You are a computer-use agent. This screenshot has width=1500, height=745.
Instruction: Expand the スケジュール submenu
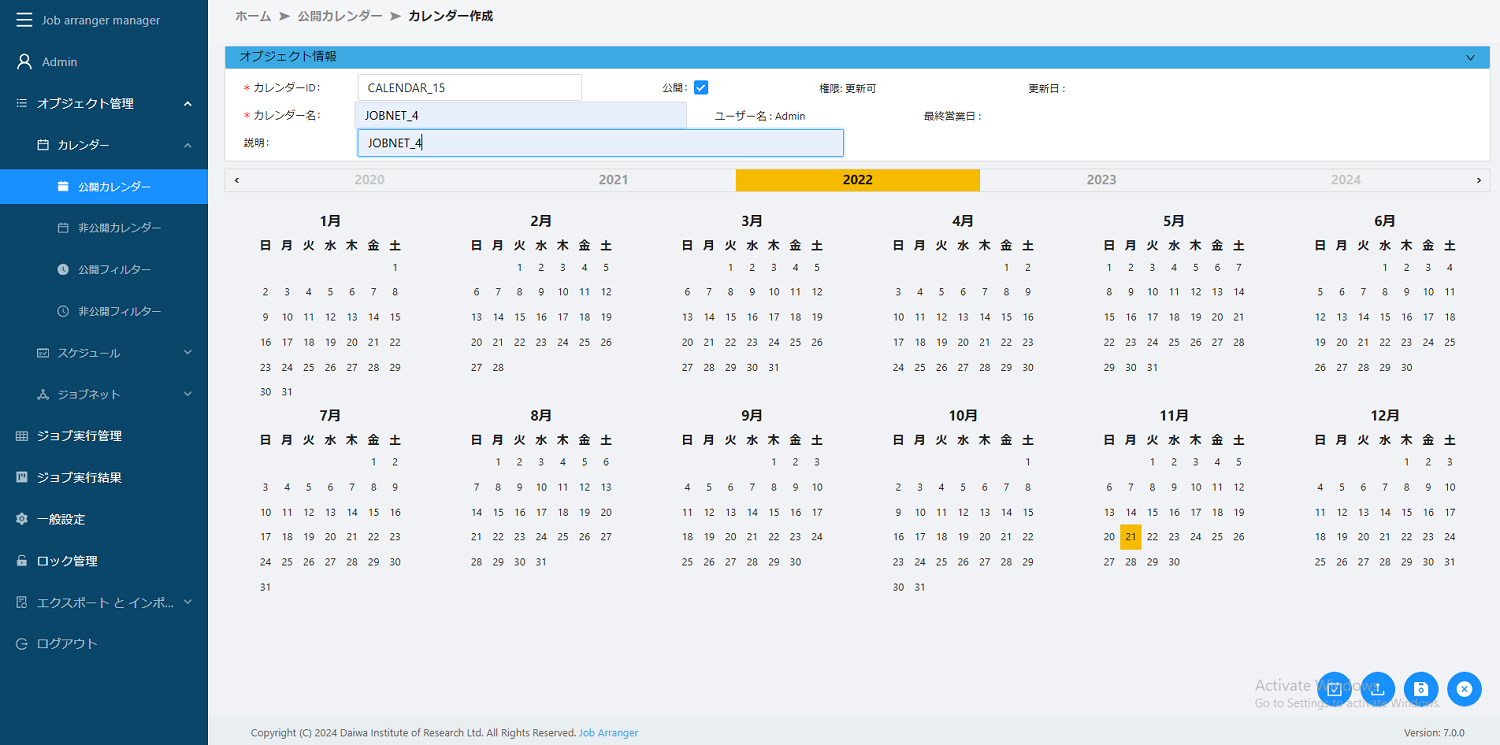187,353
